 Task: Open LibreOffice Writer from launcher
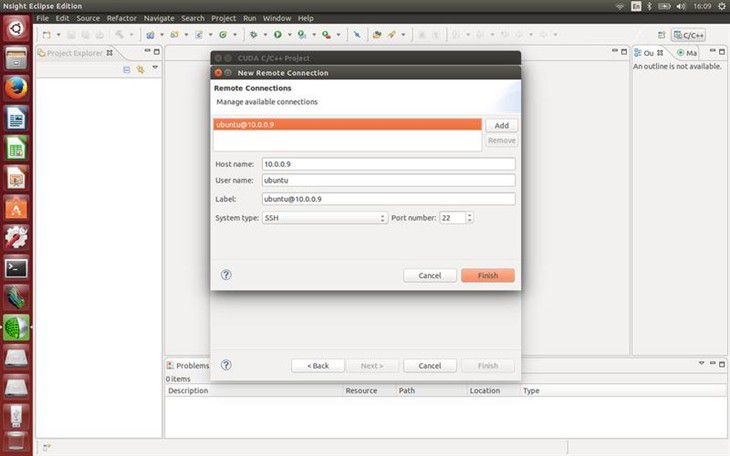16,118
